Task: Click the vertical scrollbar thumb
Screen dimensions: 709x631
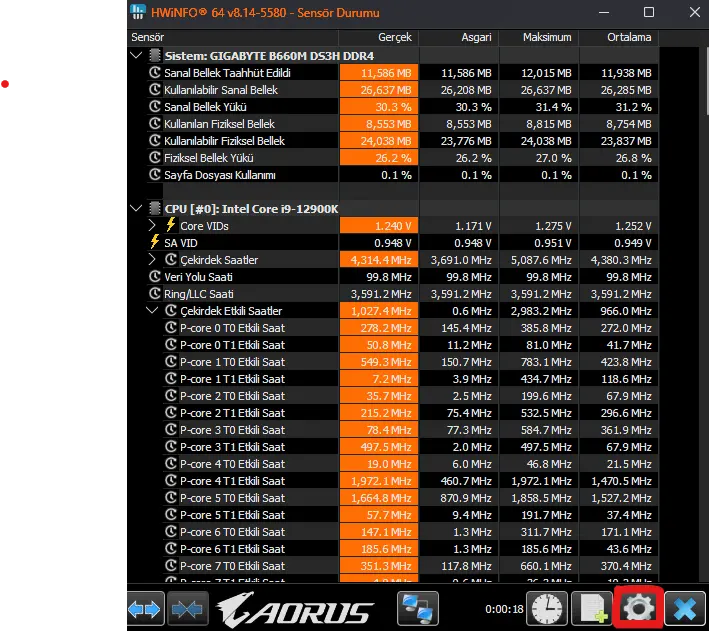Action: click(x=706, y=80)
